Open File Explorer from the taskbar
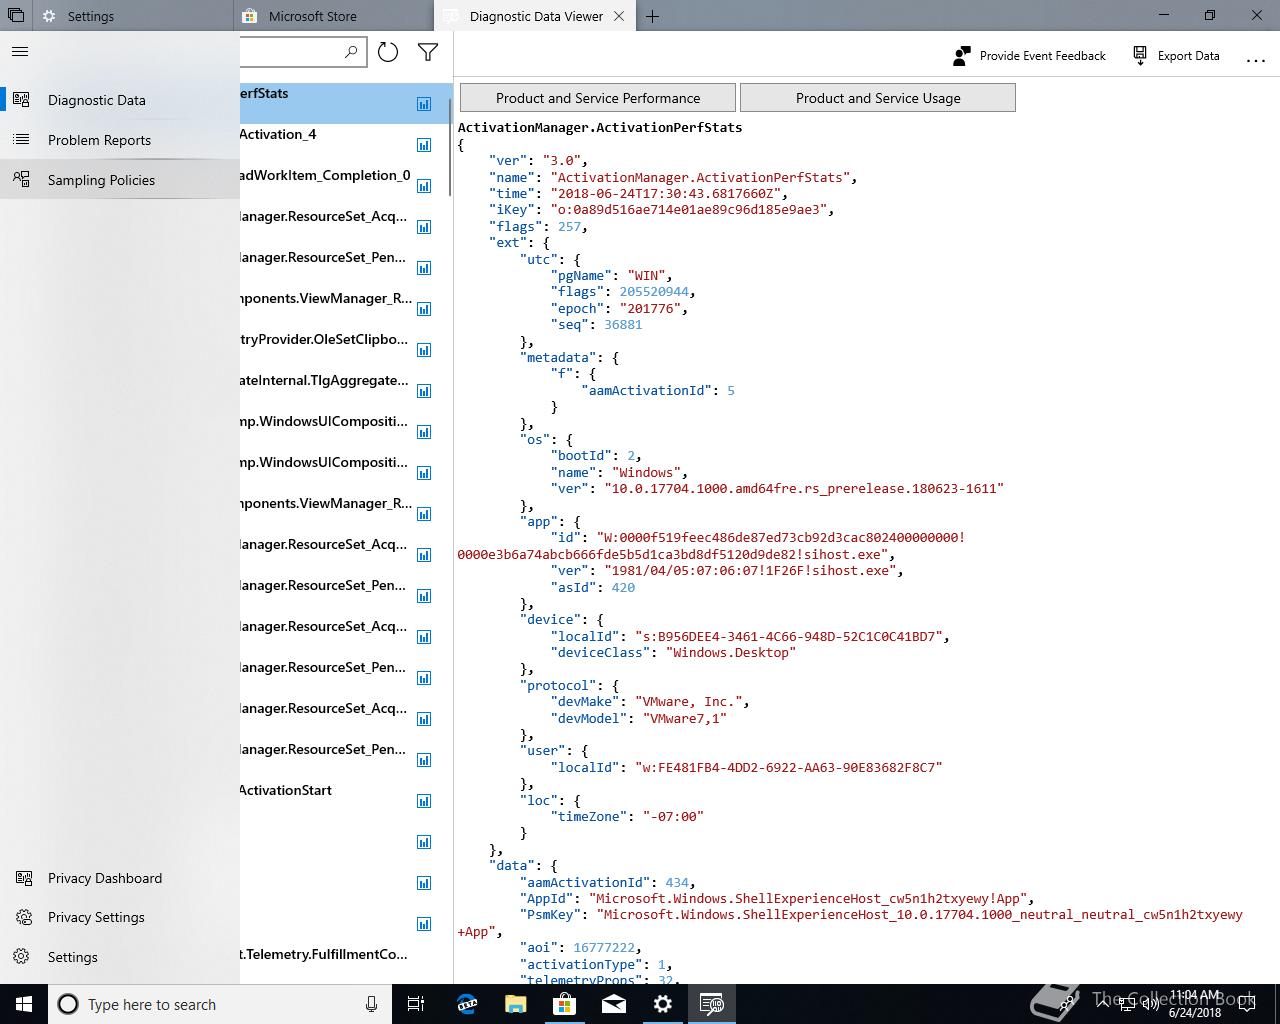 pos(516,1004)
